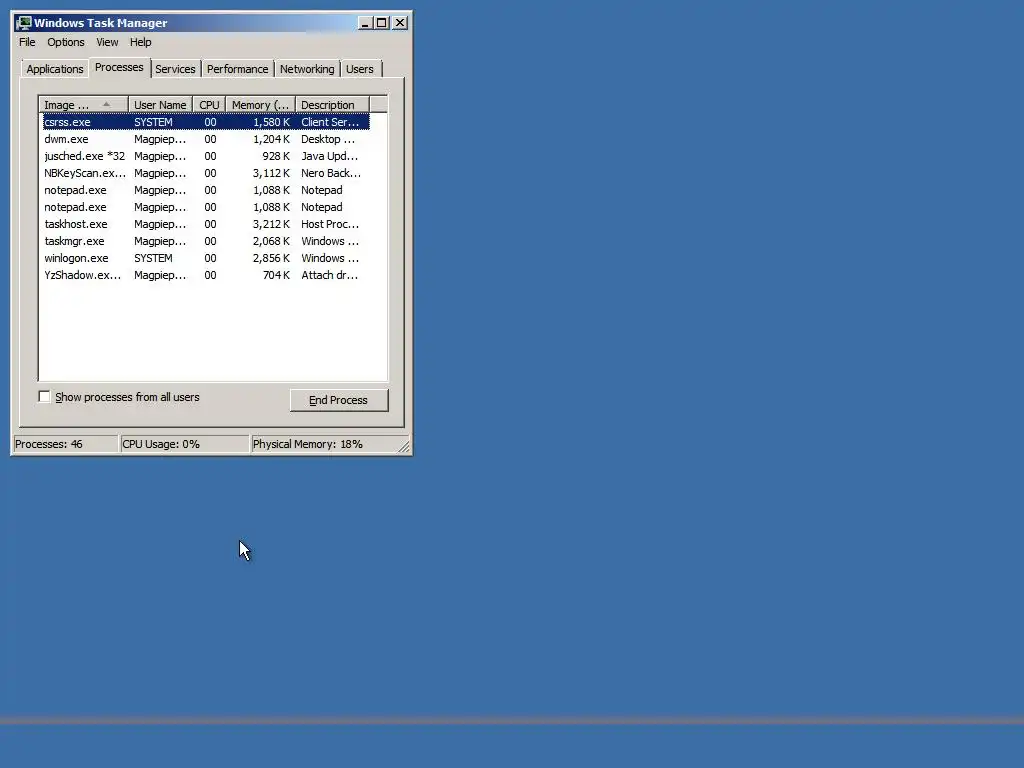
Task: Open the File menu
Action: click(27, 42)
